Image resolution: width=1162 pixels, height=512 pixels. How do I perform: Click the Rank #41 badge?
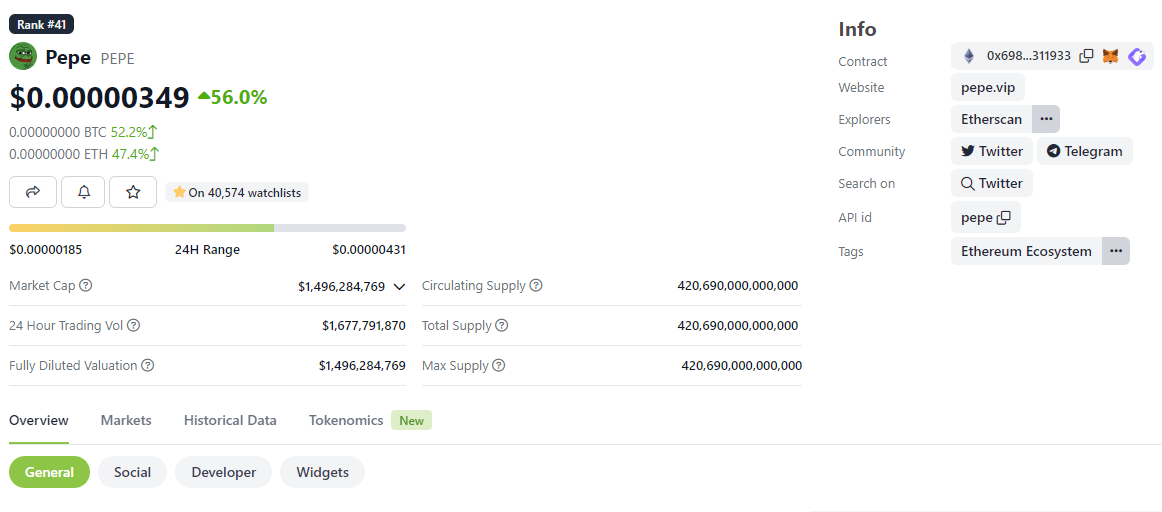point(42,24)
